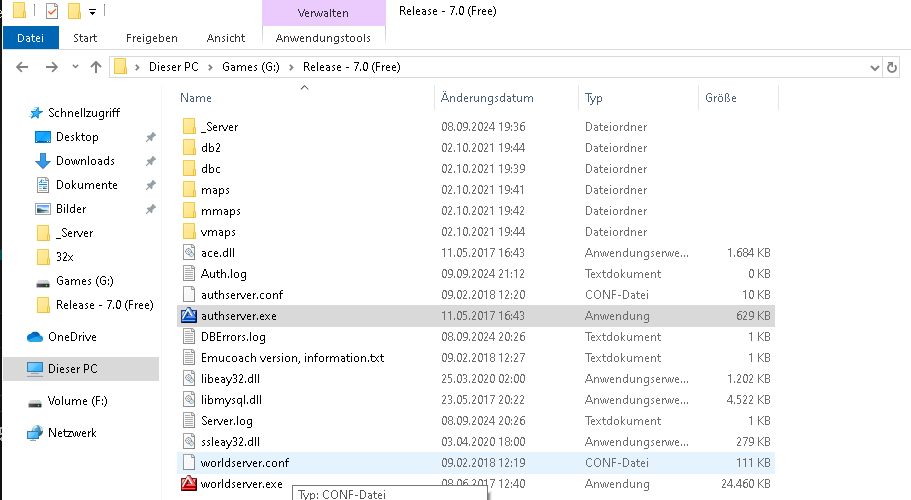Click the properties icon in title bar
911x500 pixels.
(x=52, y=10)
